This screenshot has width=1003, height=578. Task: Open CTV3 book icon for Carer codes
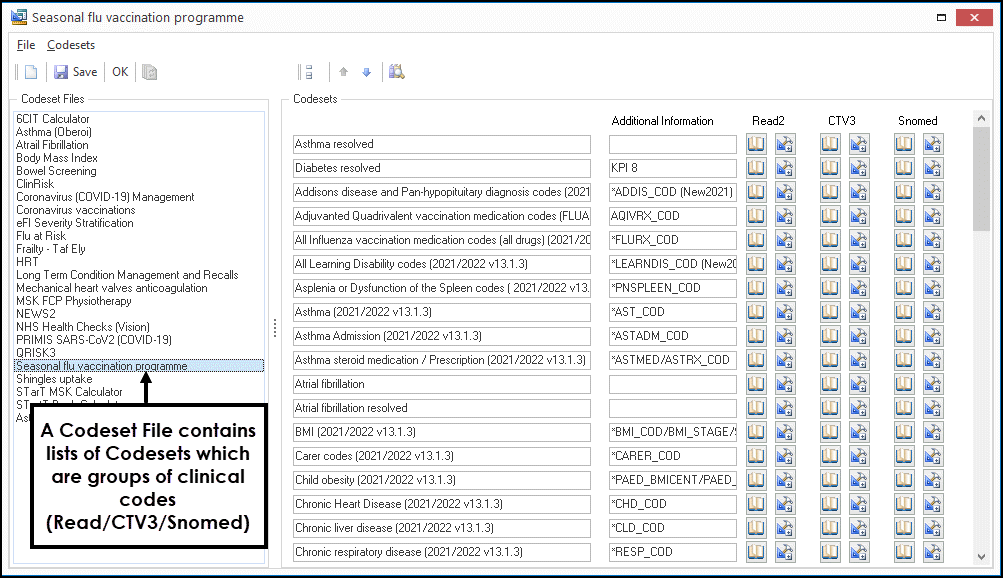[830, 456]
